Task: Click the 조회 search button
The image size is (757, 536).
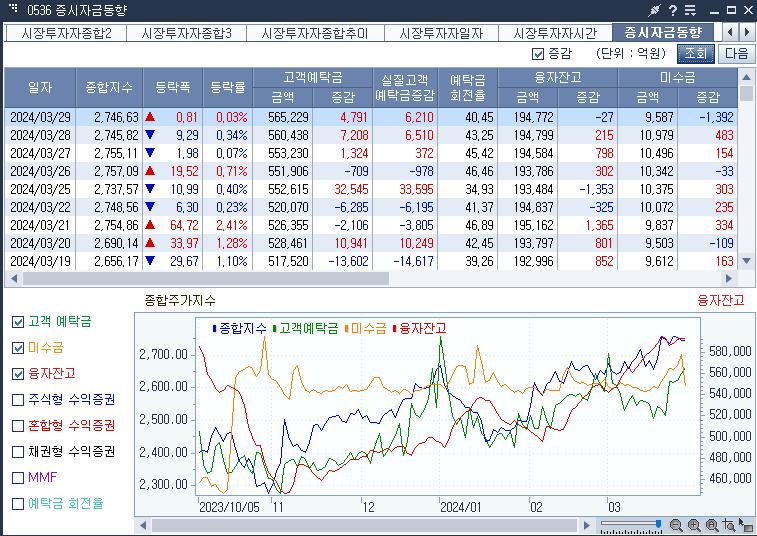Action: tap(696, 53)
